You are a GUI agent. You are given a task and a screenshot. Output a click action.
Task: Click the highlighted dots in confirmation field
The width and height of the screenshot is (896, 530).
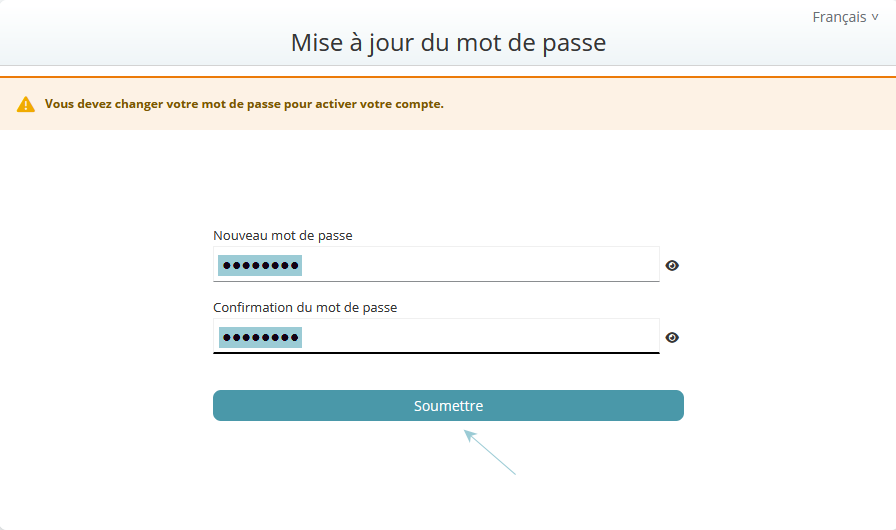[261, 337]
